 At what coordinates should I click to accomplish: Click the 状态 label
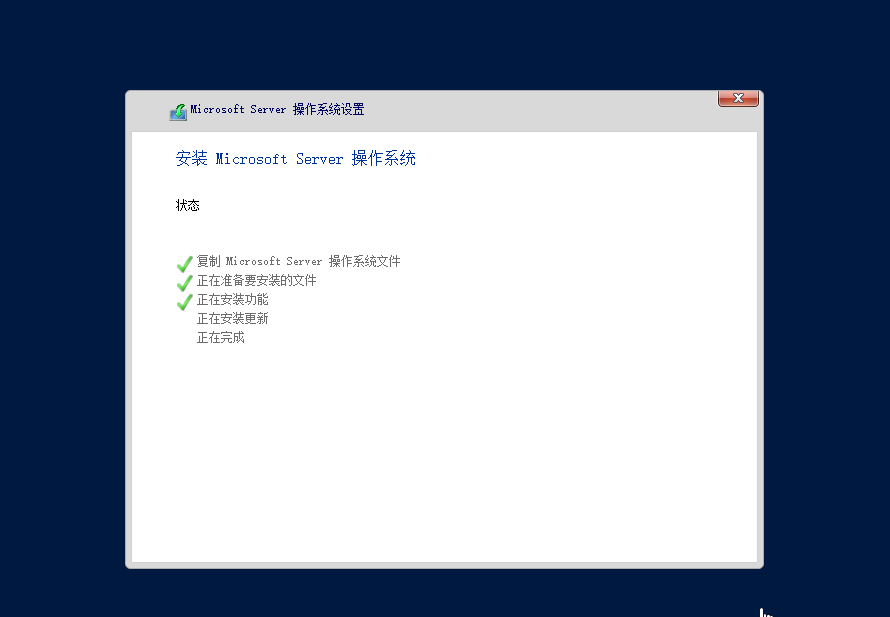coord(187,205)
